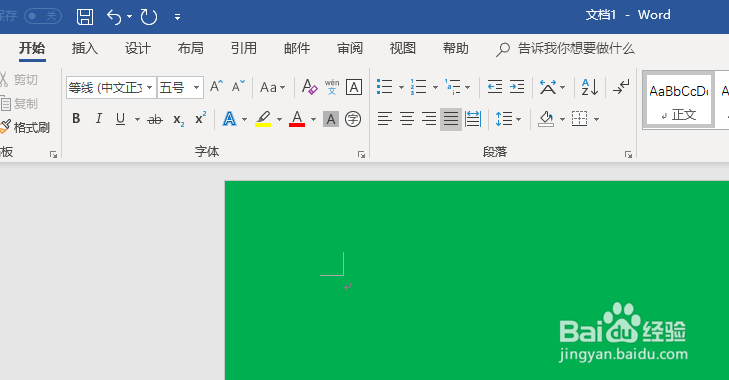Screen dimensions: 729x380
Task: Click the Align Left icon
Action: click(384, 119)
